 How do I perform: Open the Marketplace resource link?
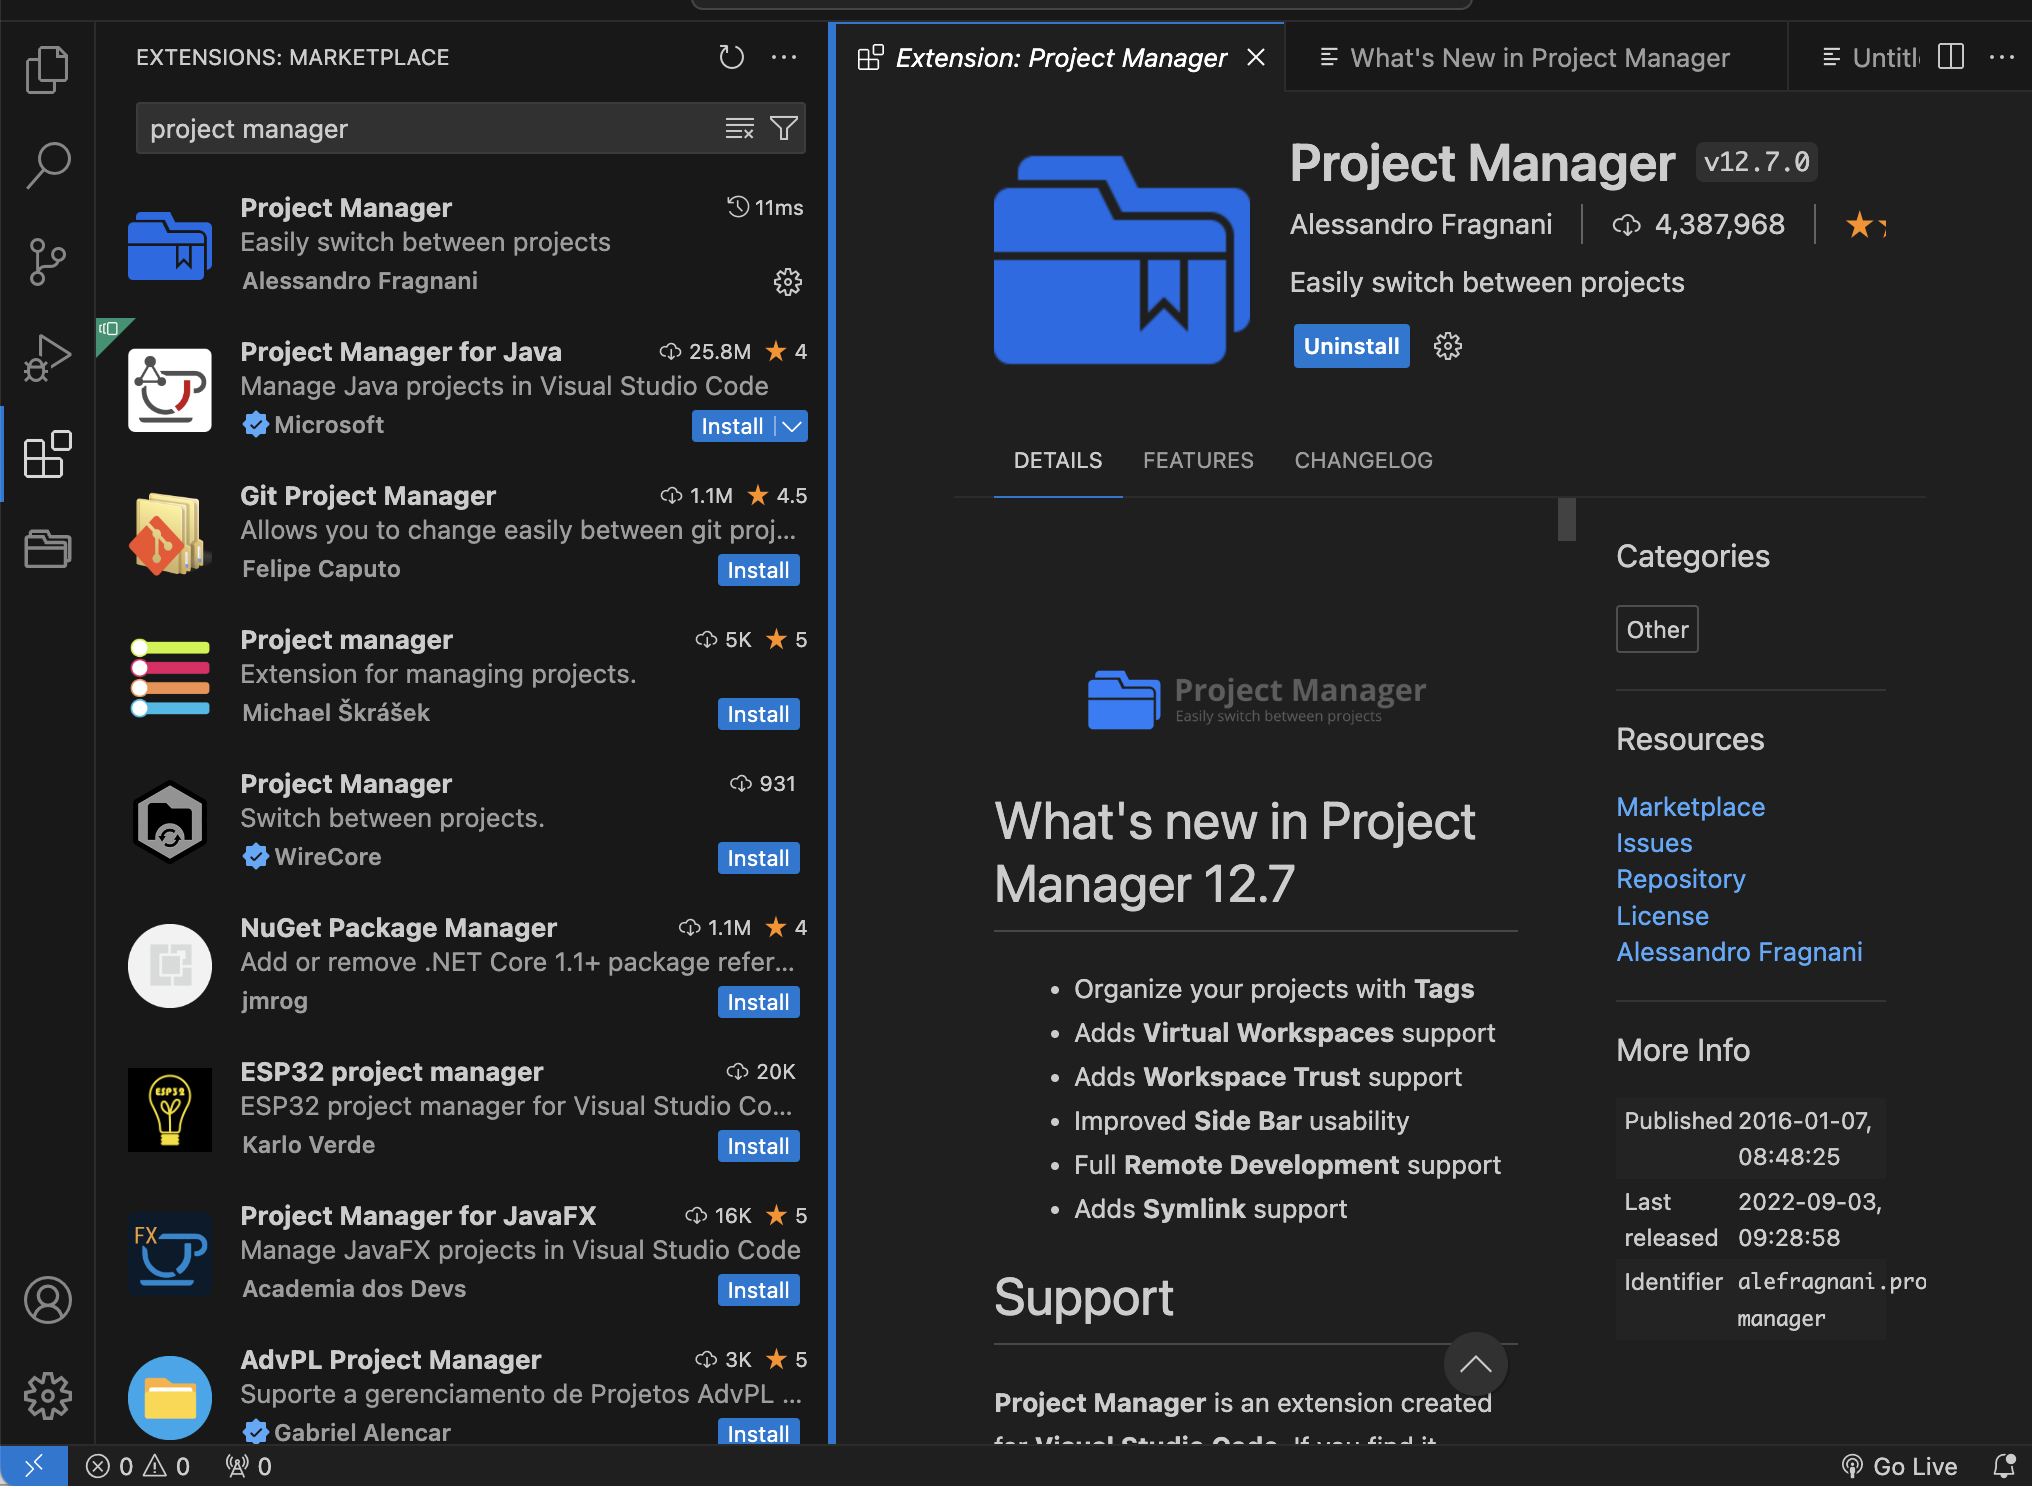pos(1690,807)
